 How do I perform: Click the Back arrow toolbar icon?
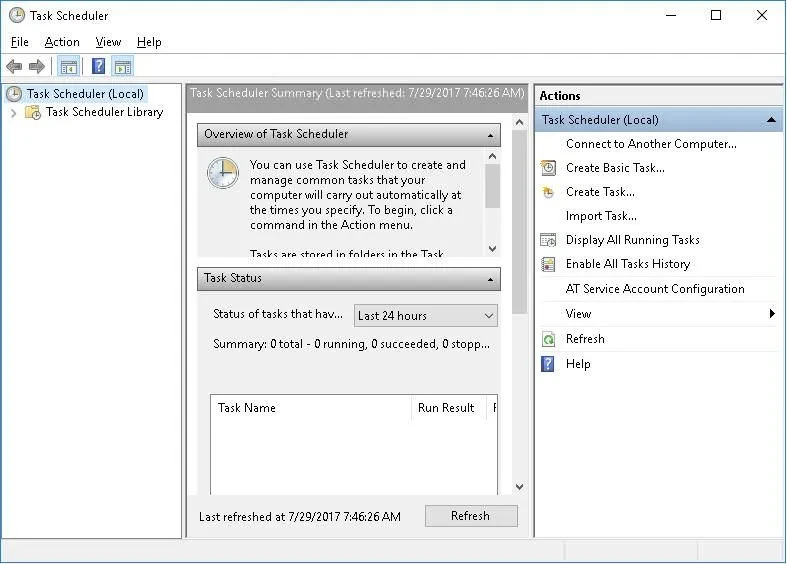[14, 67]
